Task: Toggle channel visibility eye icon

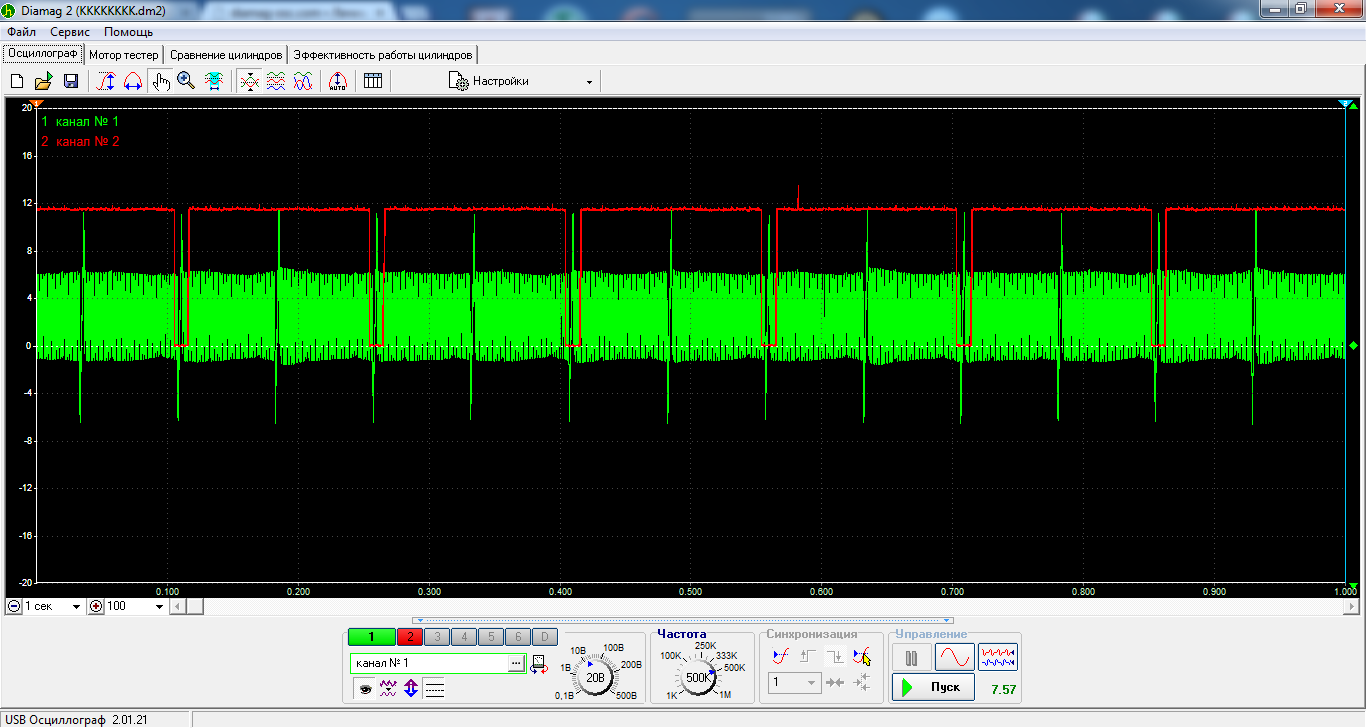Action: coord(365,688)
